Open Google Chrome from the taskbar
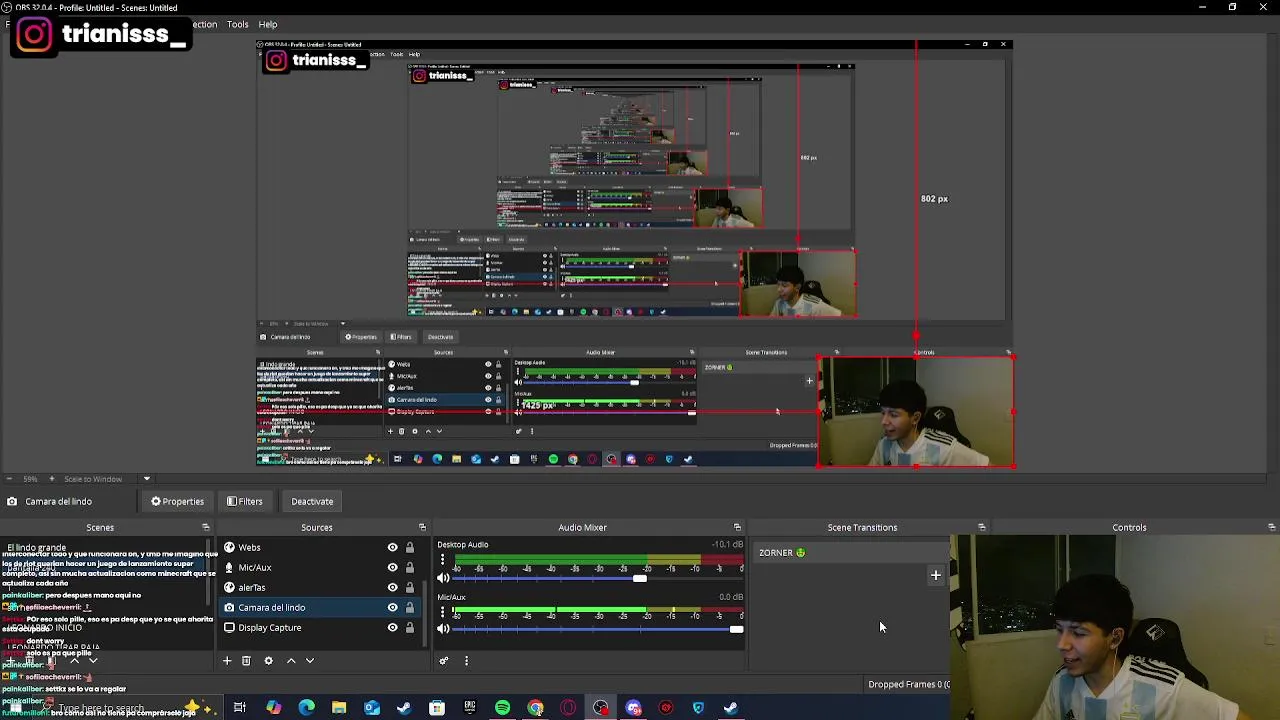The height and width of the screenshot is (720, 1280). pyautogui.click(x=535, y=708)
